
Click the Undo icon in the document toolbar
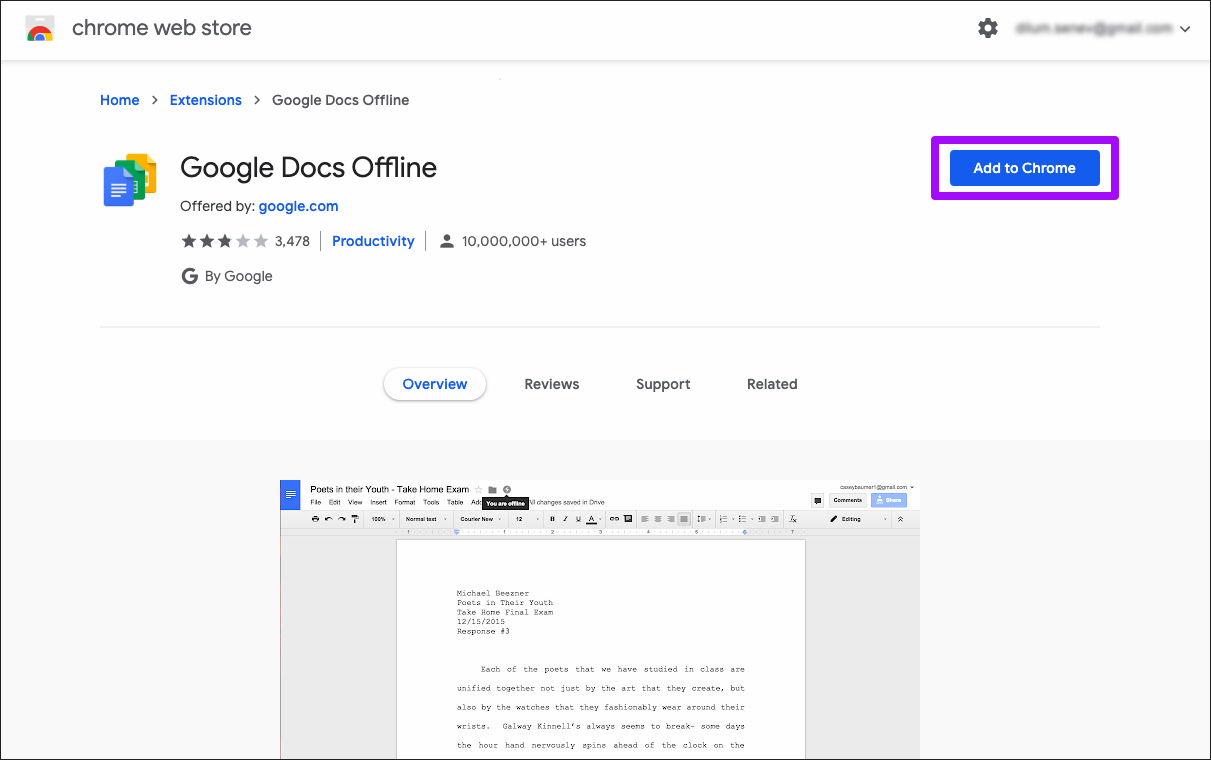[328, 518]
